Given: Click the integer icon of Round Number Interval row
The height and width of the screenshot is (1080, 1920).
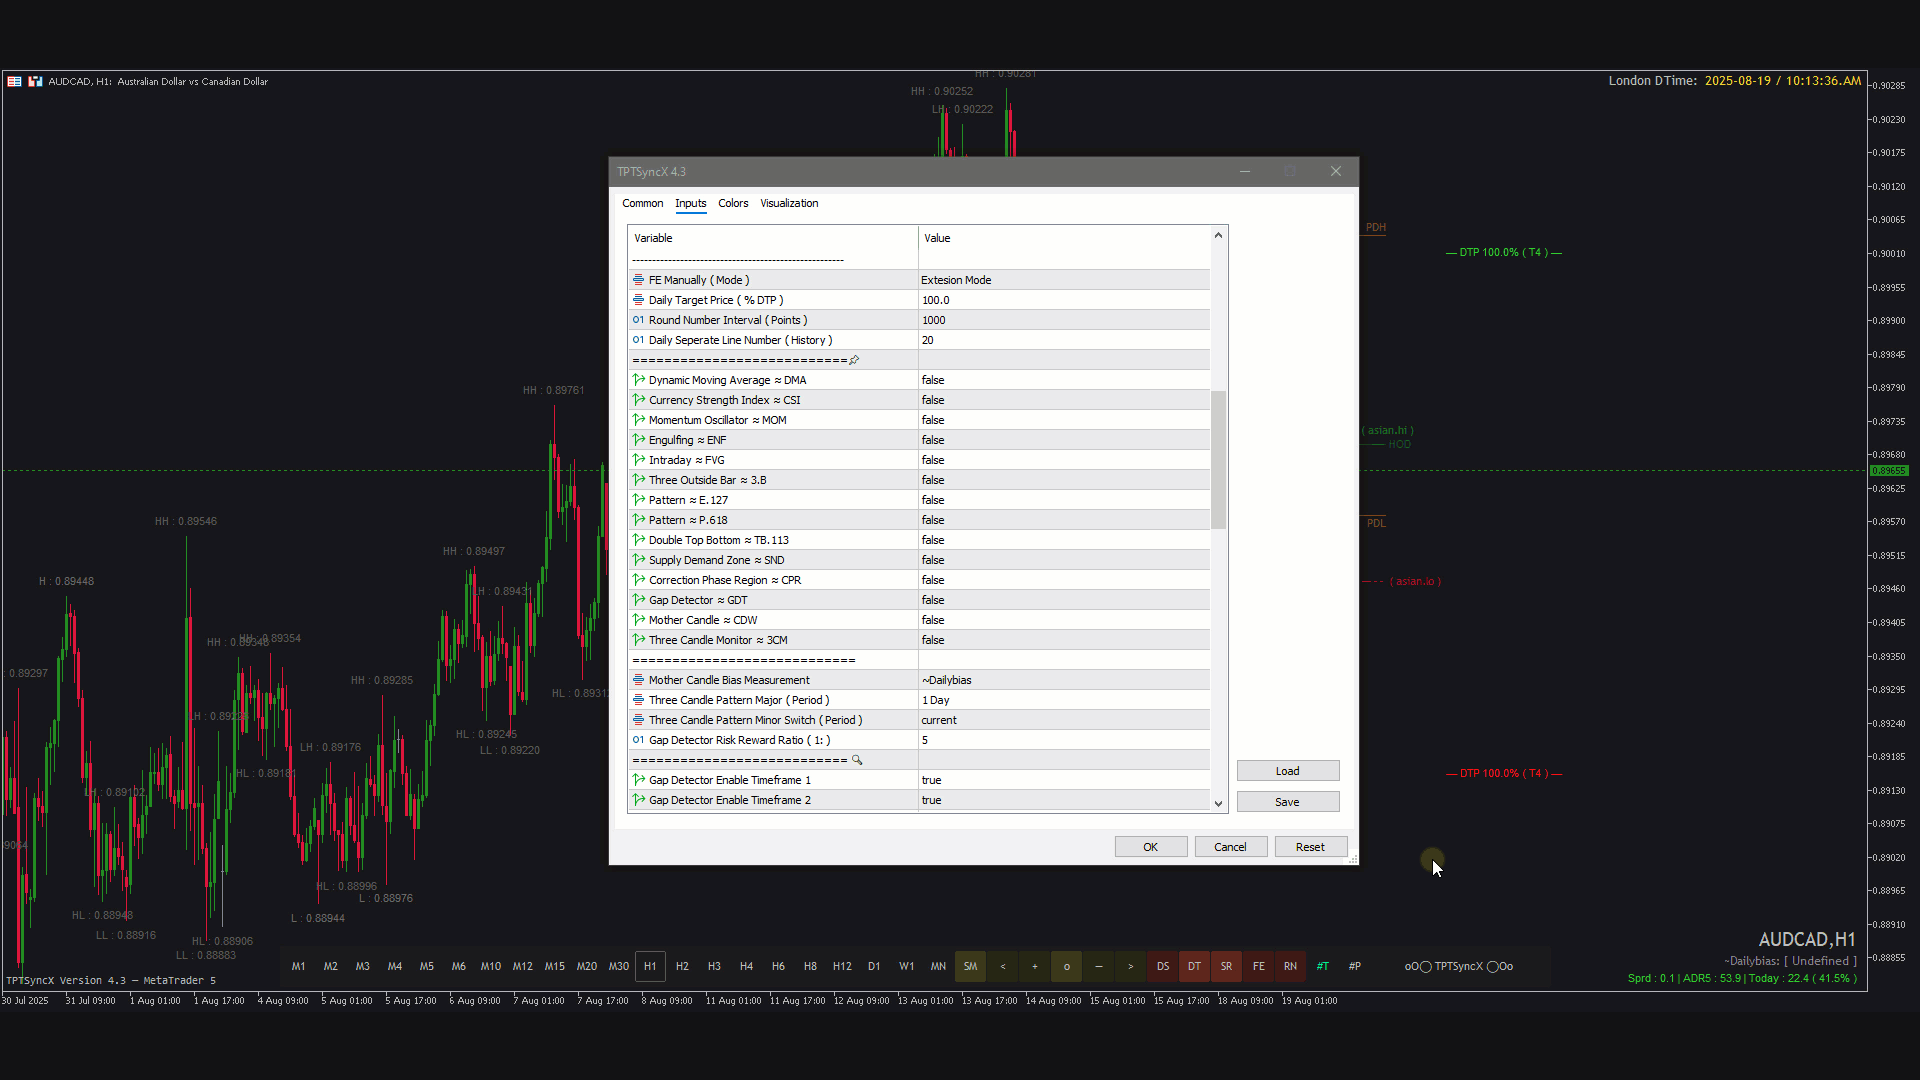Looking at the screenshot, I should tap(638, 320).
